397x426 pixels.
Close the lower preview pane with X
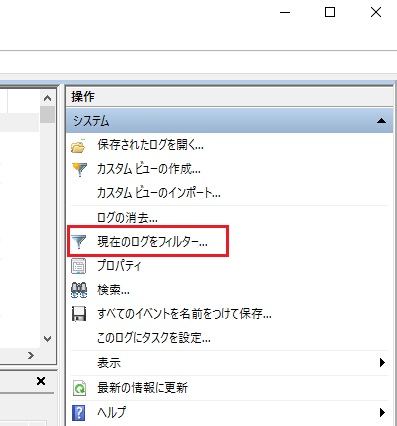[x=41, y=381]
